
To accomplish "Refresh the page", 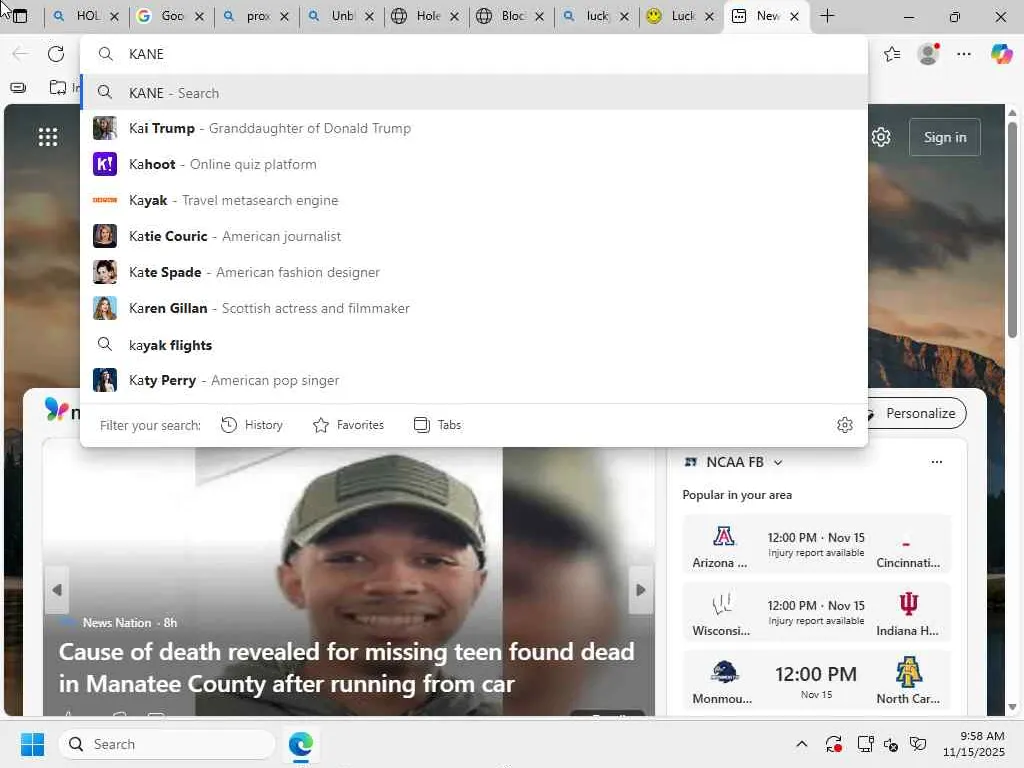I will click(56, 54).
